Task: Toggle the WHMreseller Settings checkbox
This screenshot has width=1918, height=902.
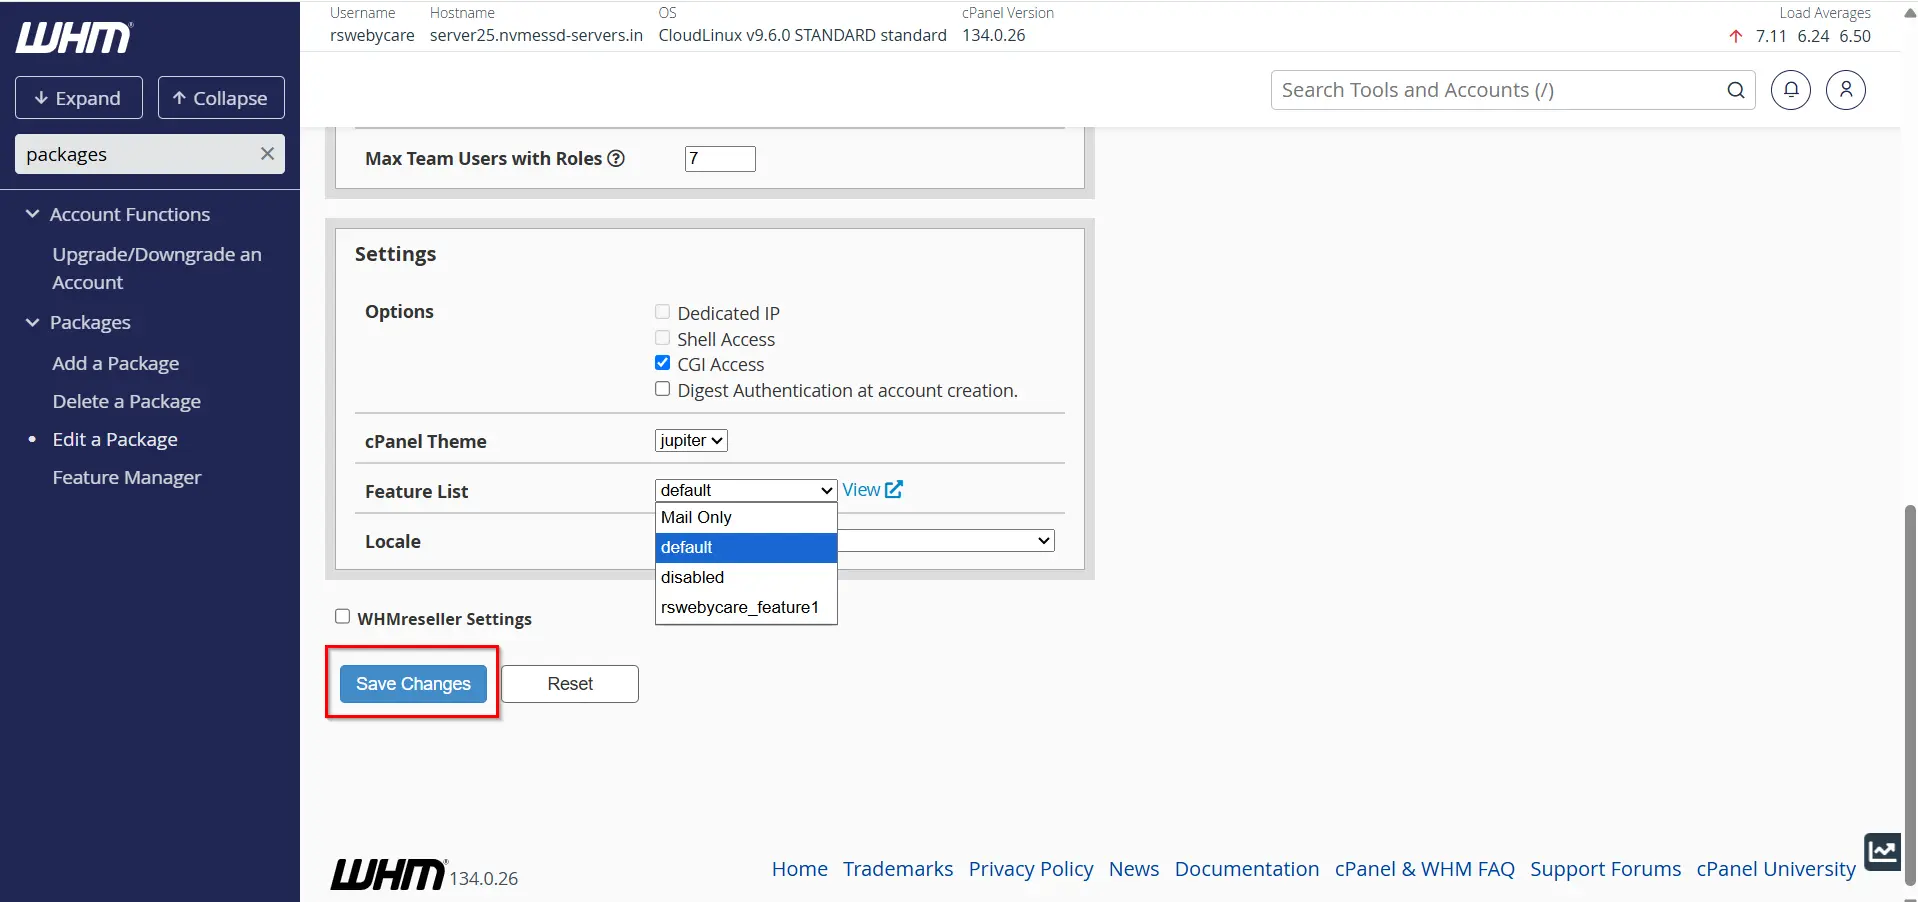Action: click(342, 617)
